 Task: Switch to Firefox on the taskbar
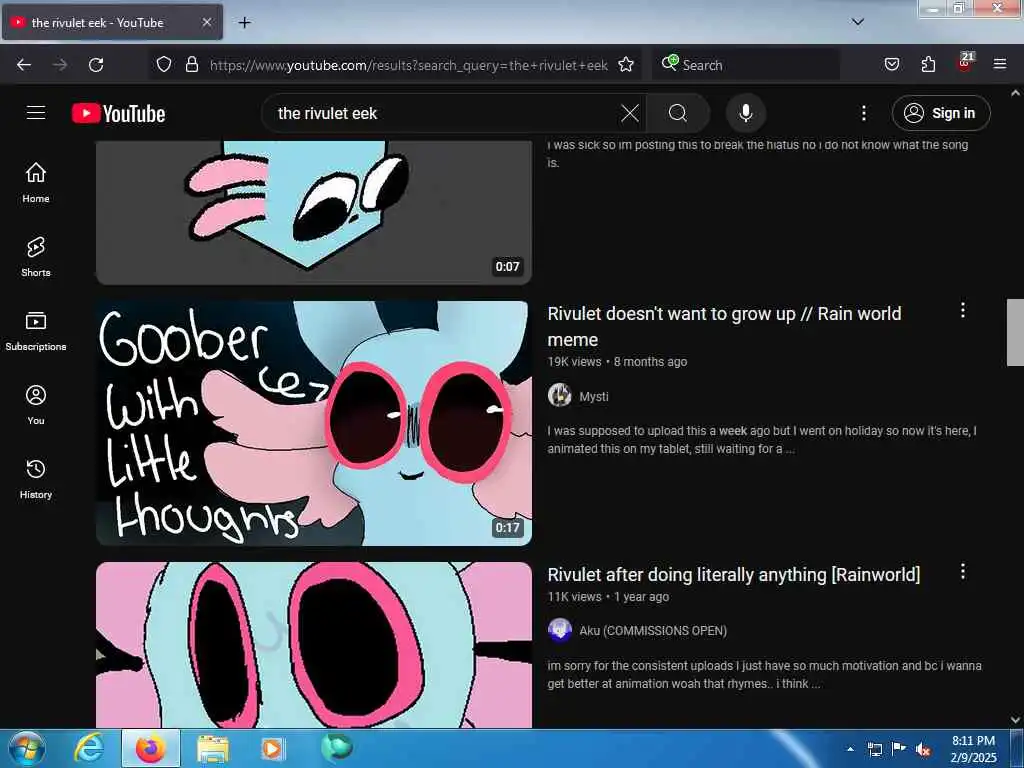[150, 748]
